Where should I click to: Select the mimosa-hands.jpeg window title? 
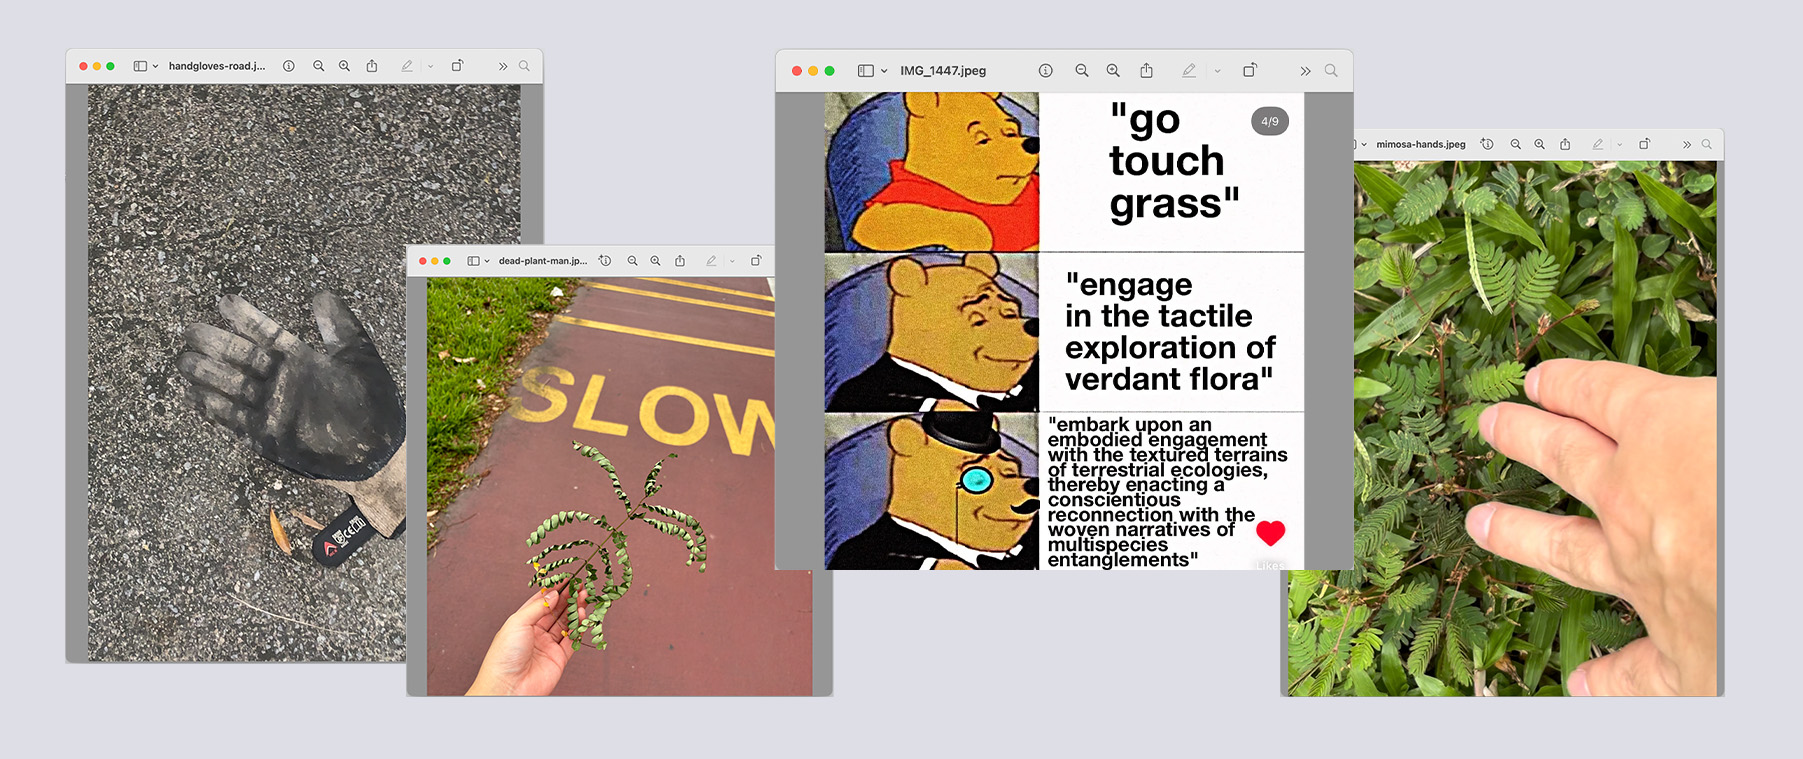[1421, 145]
